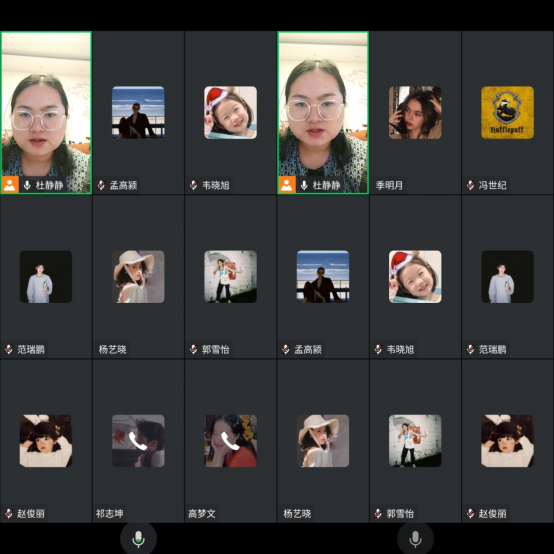Click the 高梦文 name label

(x=201, y=513)
